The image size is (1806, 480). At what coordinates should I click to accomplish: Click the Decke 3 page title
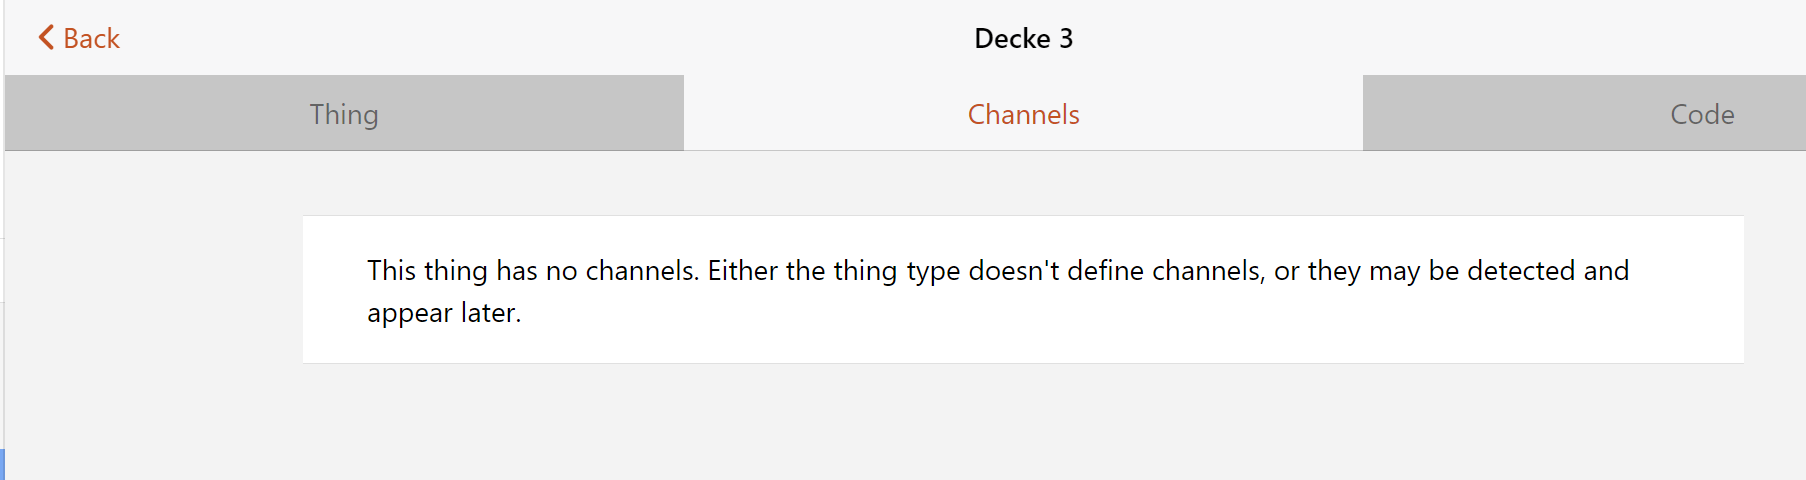coord(1023,38)
